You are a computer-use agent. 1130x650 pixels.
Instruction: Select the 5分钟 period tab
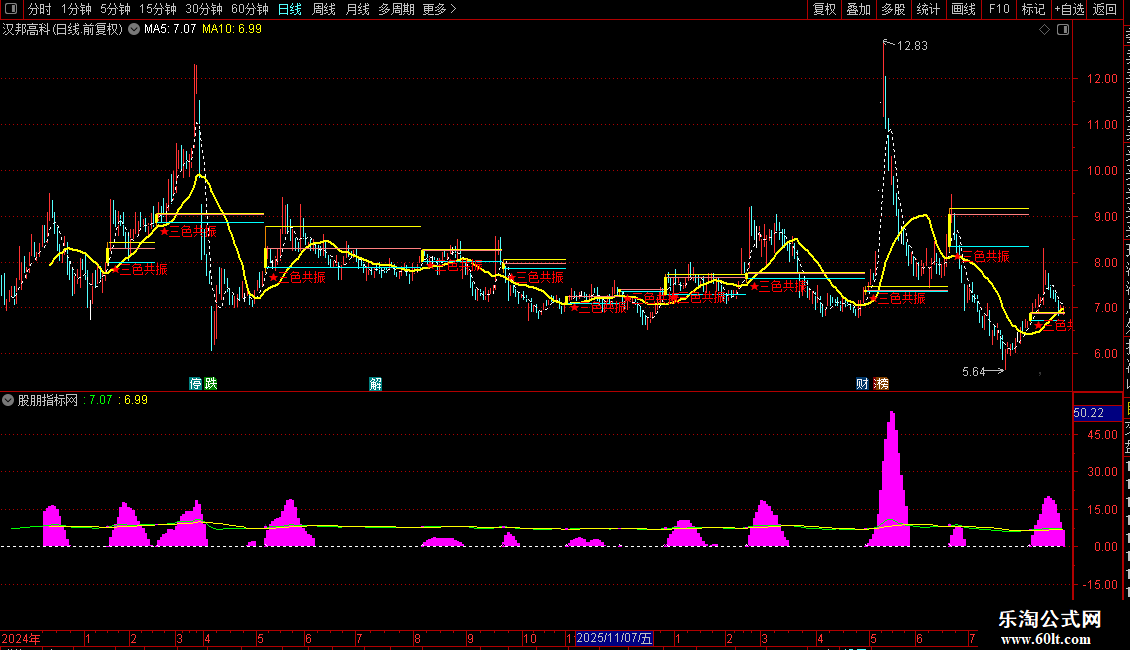click(x=115, y=9)
